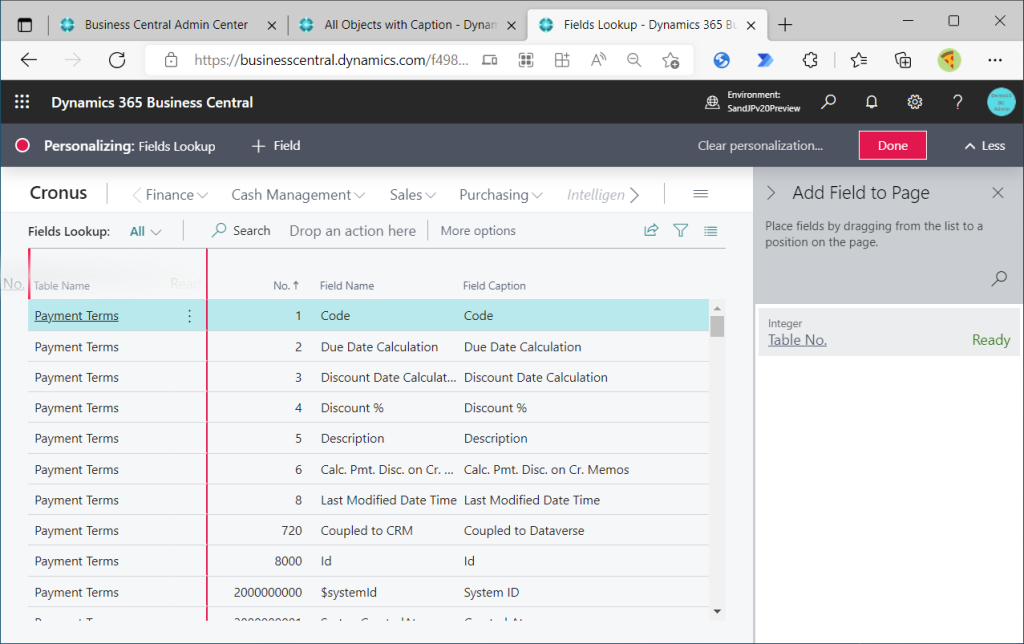Expand the Sales menu
This screenshot has height=644, width=1024.
412,195
